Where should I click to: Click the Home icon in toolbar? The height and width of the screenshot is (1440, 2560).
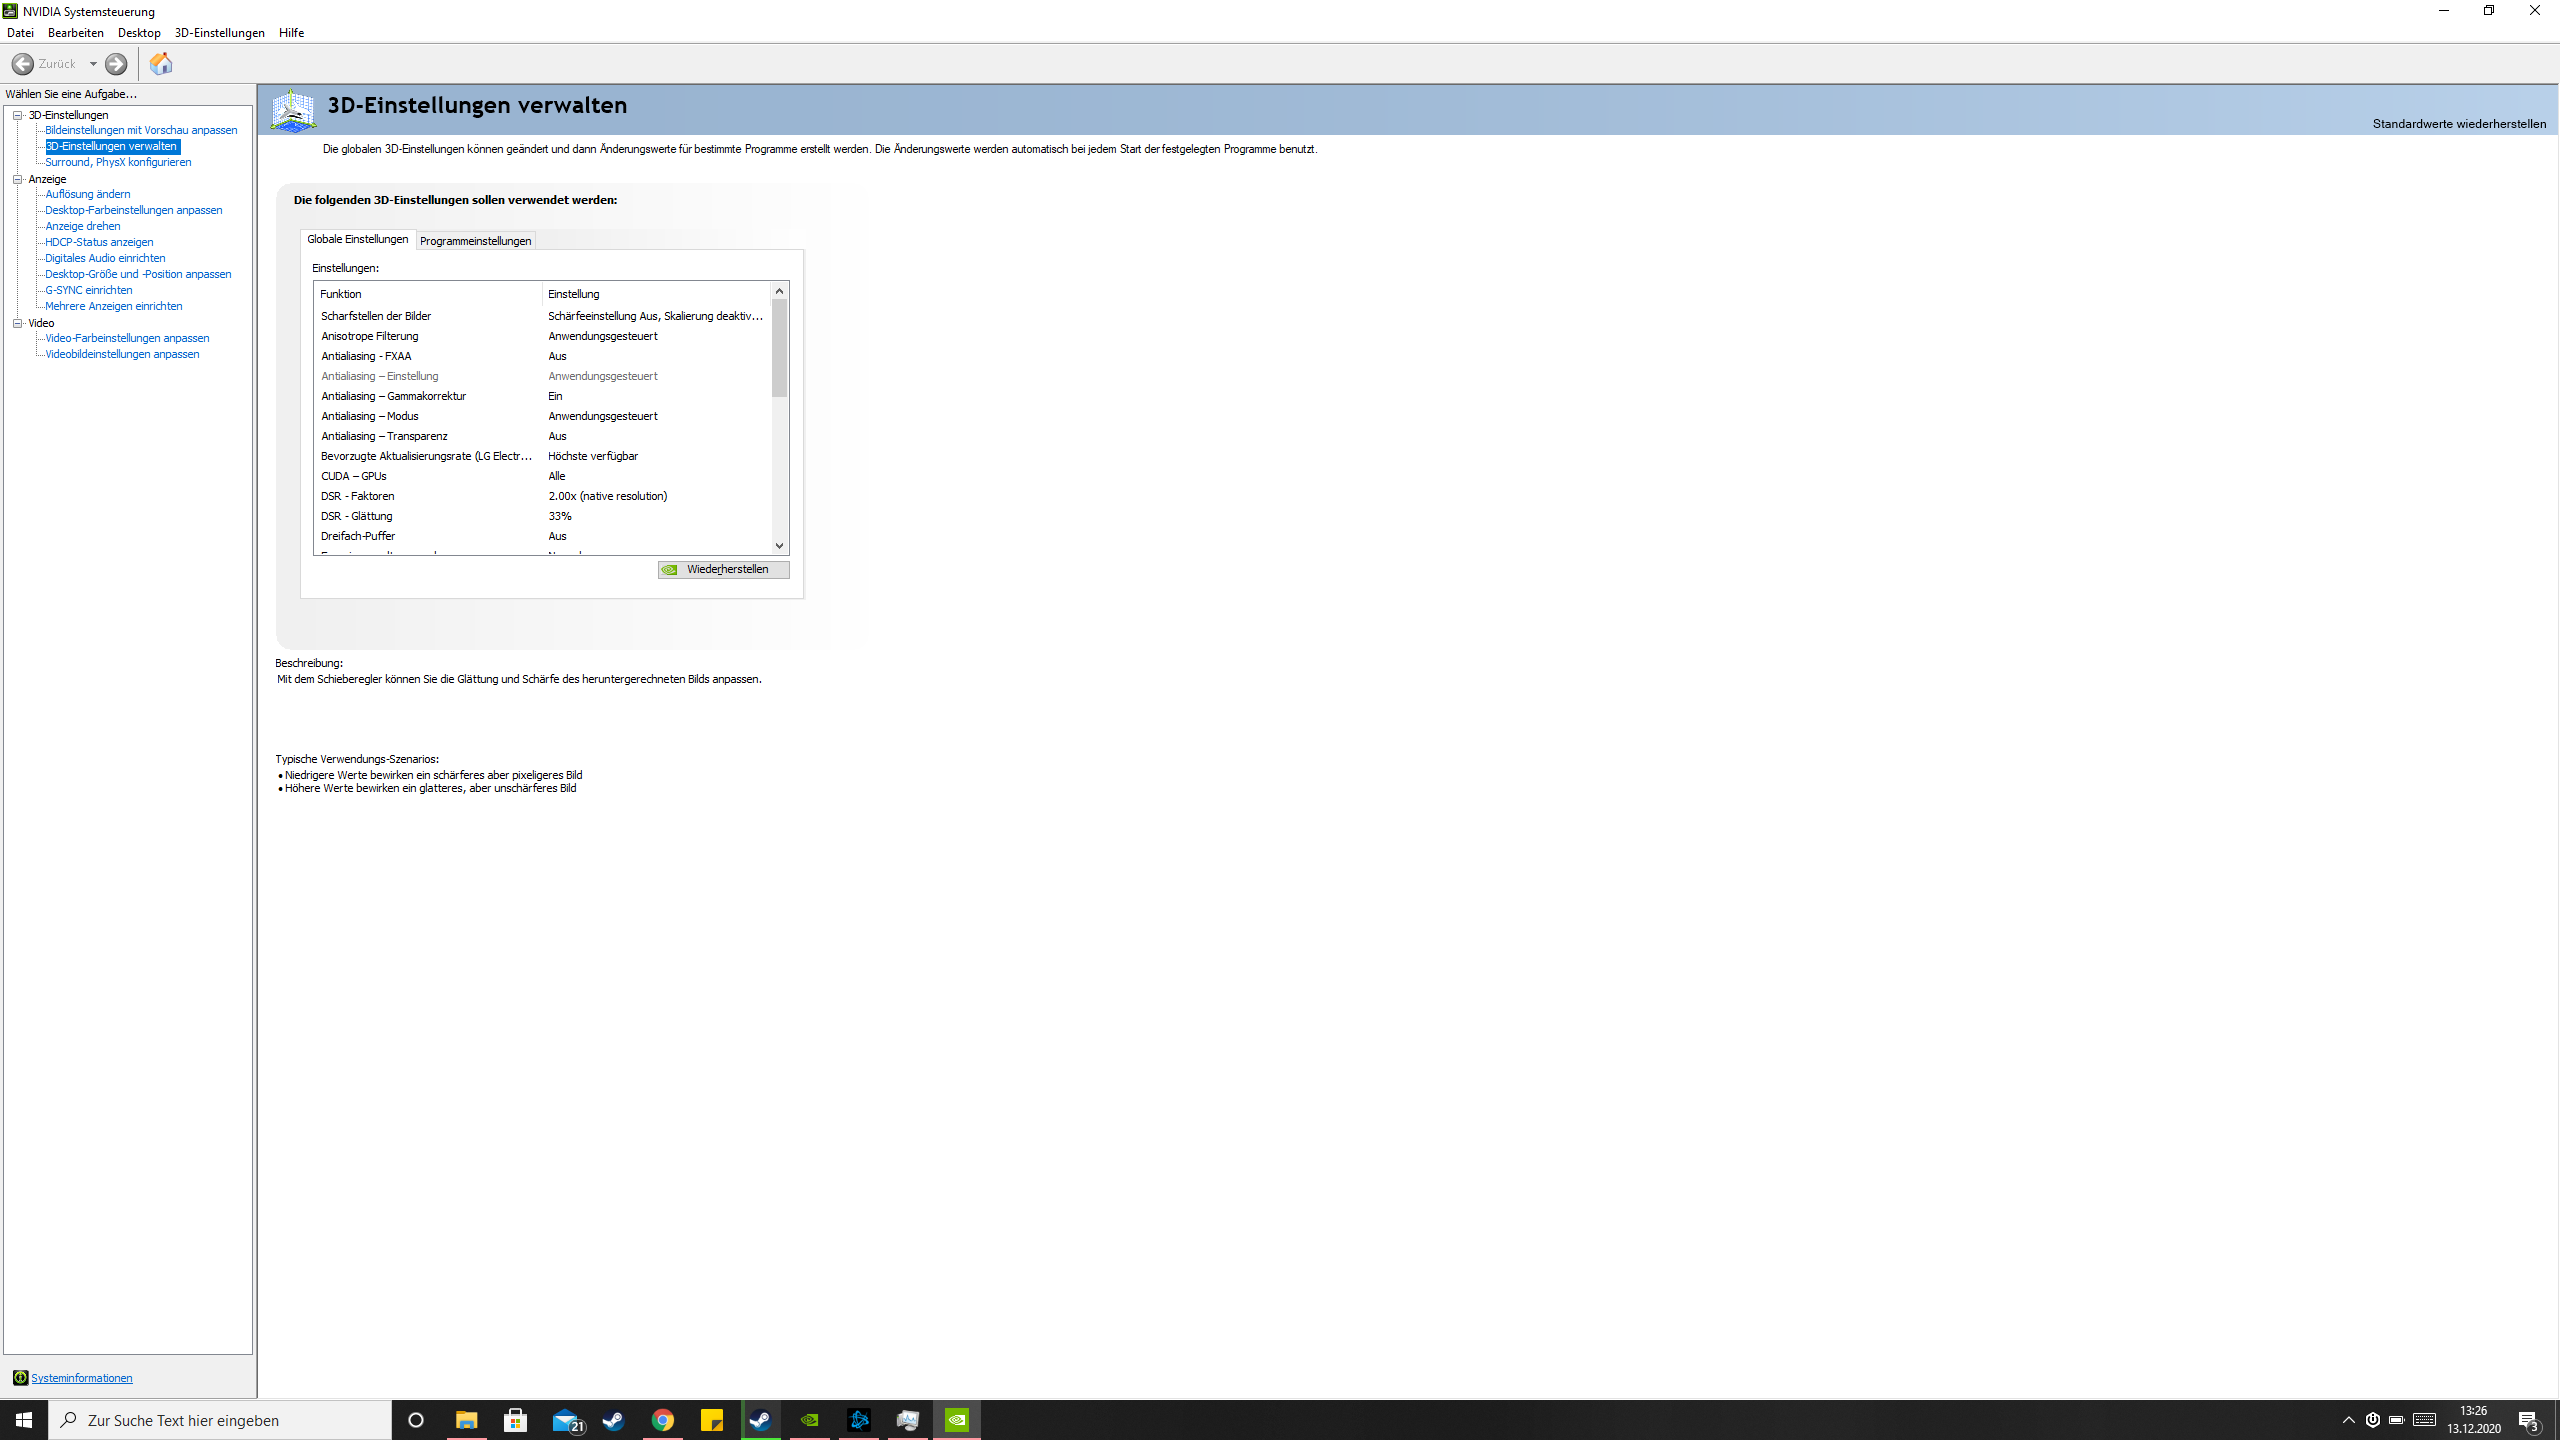click(161, 64)
